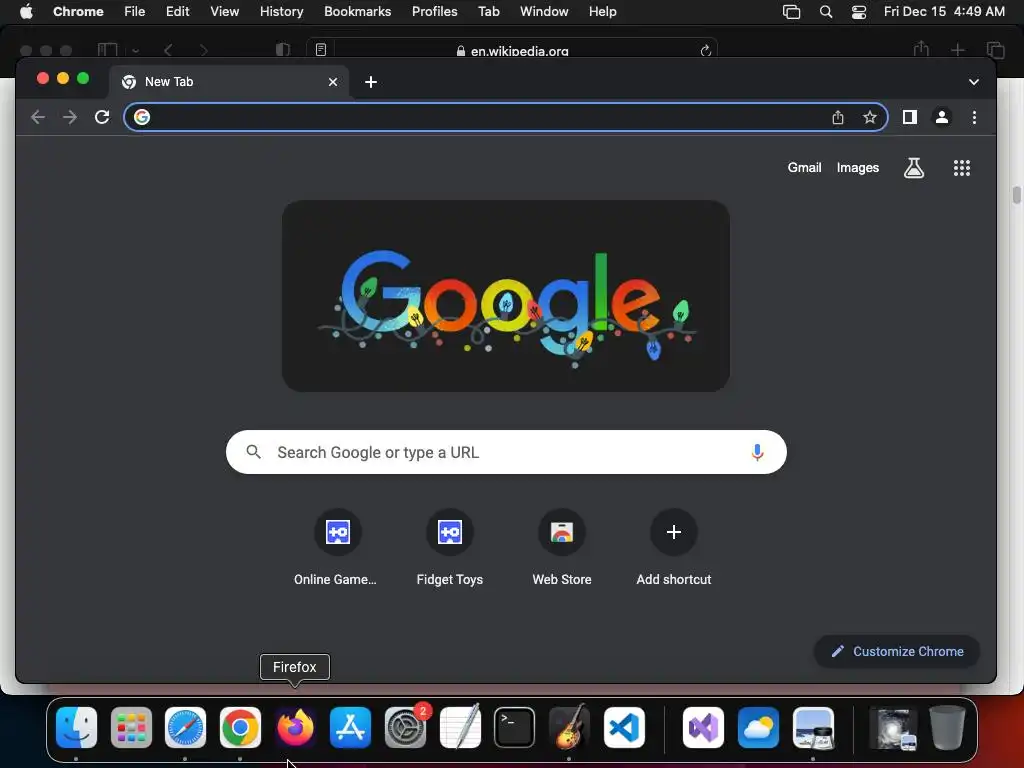Open the recent screenshots stack in the Dock
Viewport: 1024px width, 768px height.
893,727
